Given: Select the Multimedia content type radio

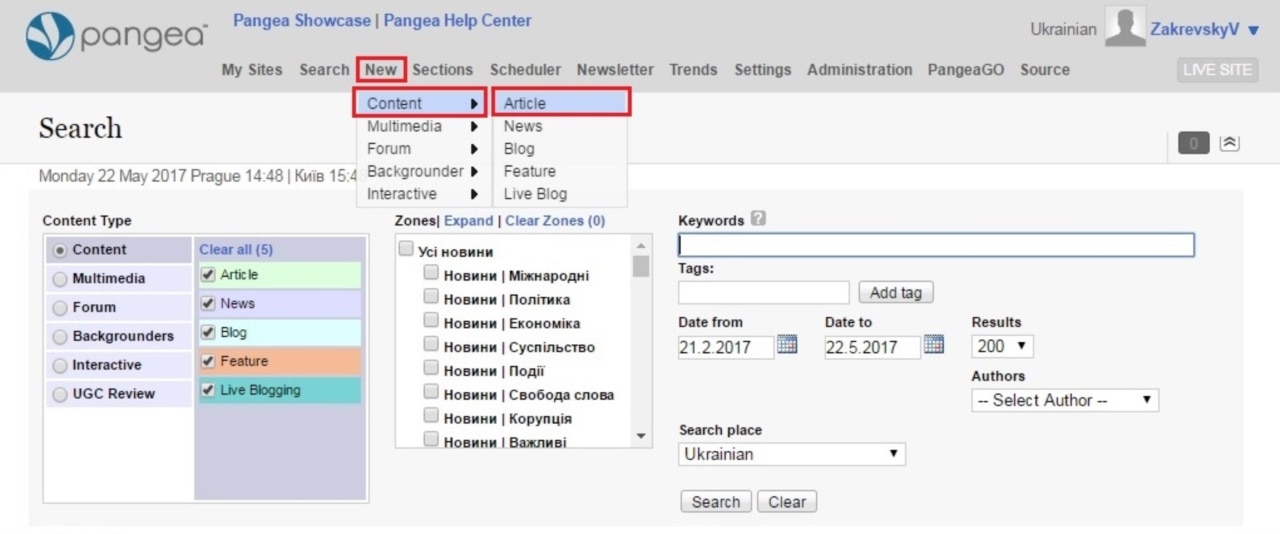Looking at the screenshot, I should coord(60,279).
